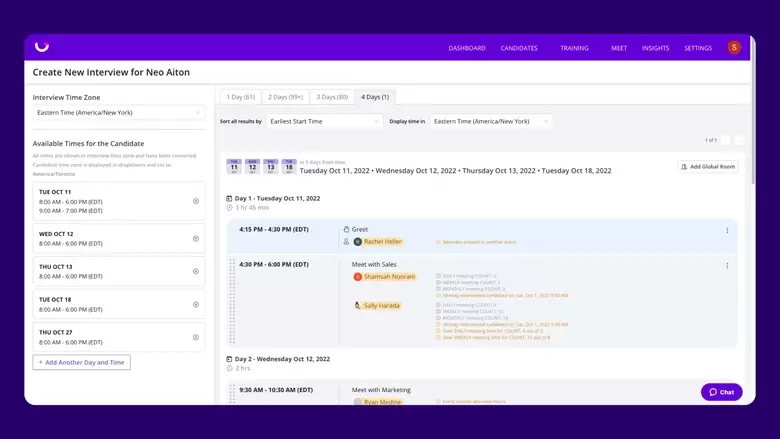This screenshot has height=439, width=780.
Task: Click the Tue 18 calendar date icon
Action: coord(289,166)
